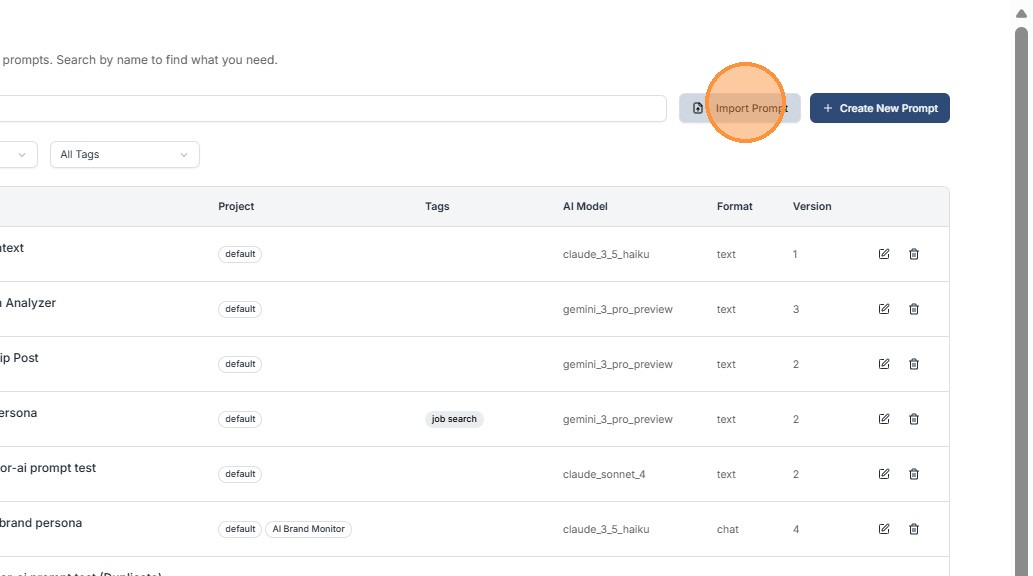Click Create New Prompt button
Image resolution: width=1033 pixels, height=576 pixels.
tap(879, 108)
